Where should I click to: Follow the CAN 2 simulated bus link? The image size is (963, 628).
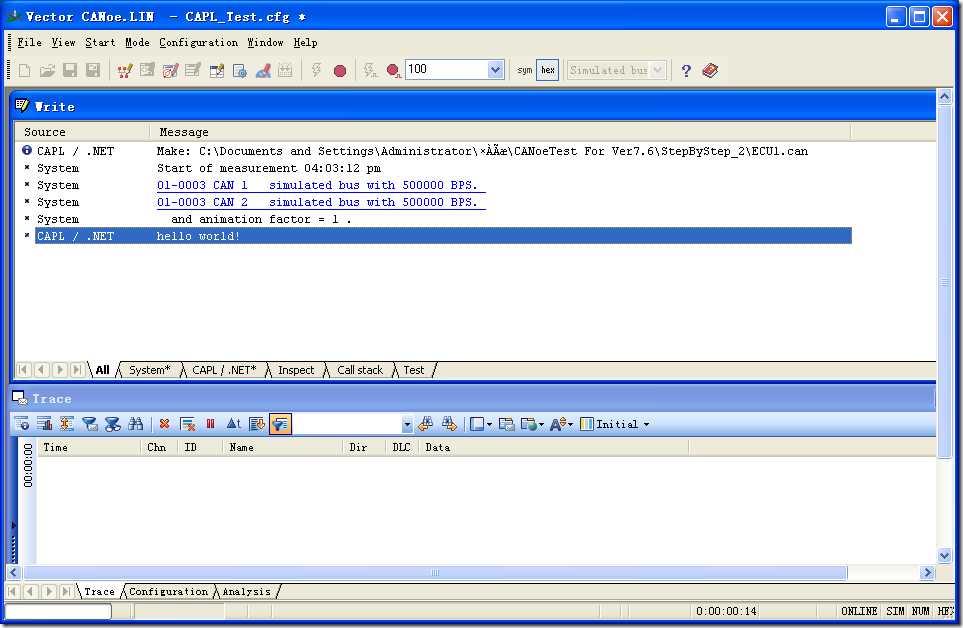tap(321, 203)
